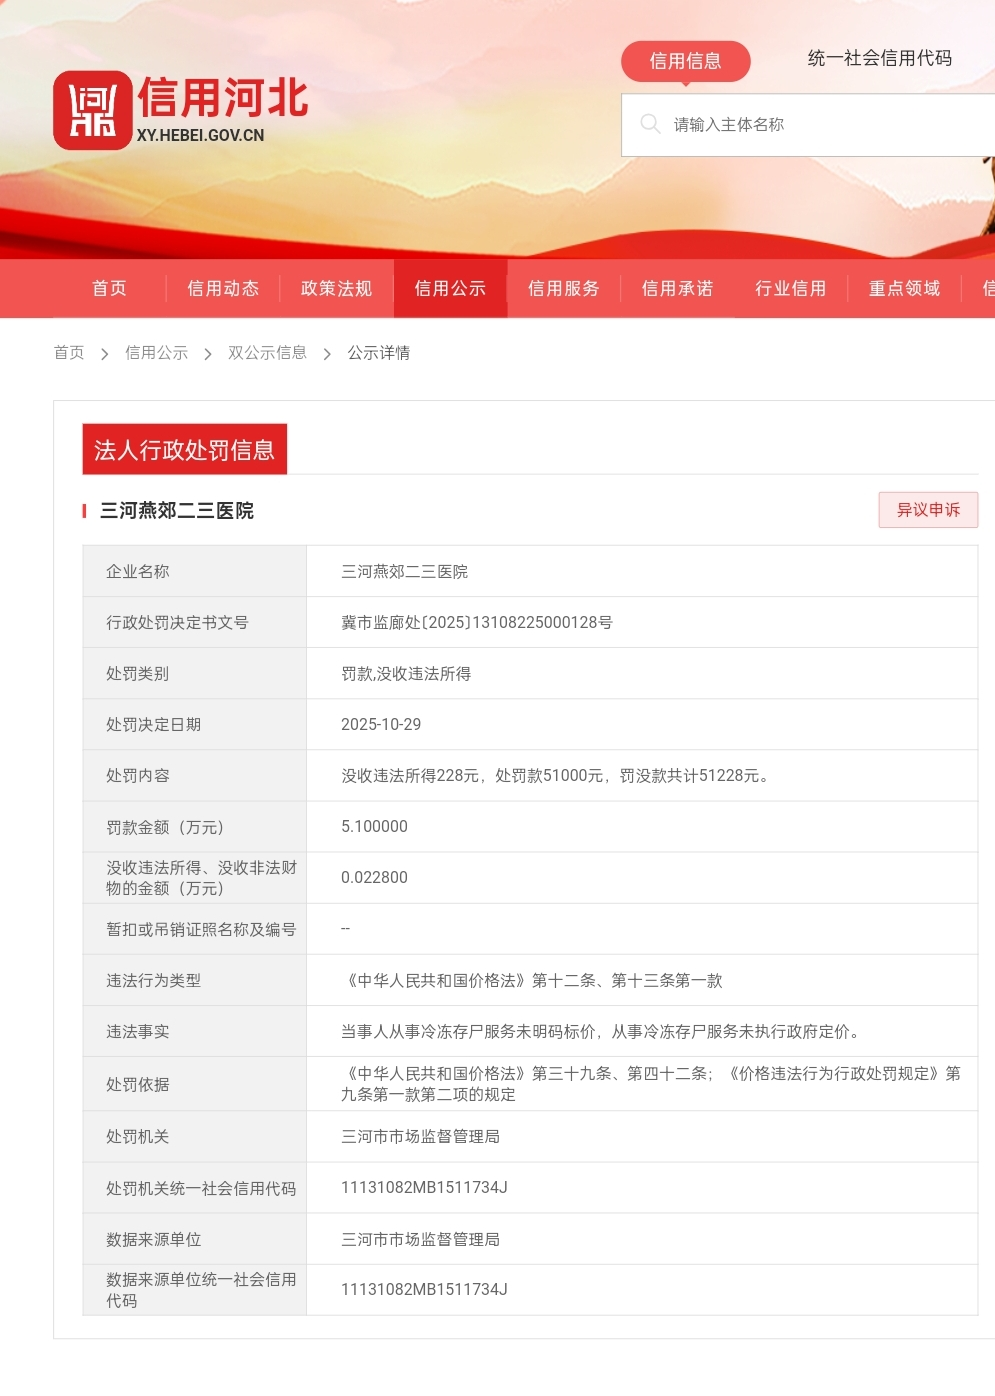Screen dimensions: 995x1396
Task: Return to 双公示信息 via breadcrumb
Action: coord(267,352)
